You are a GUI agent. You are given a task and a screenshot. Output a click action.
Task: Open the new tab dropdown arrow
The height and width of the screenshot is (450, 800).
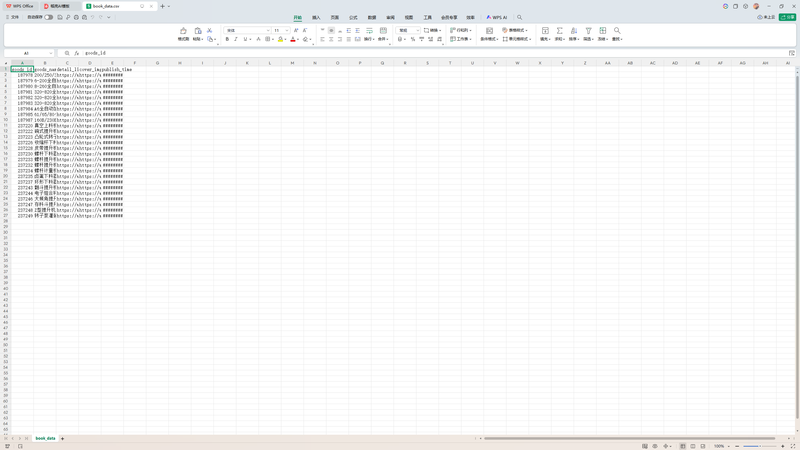pos(169,6)
